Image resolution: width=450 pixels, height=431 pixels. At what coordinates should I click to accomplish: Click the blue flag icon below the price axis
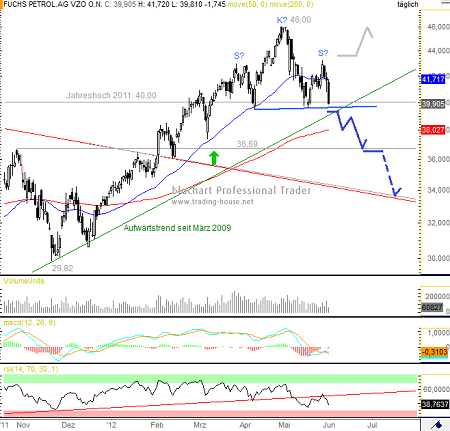[x=437, y=425]
